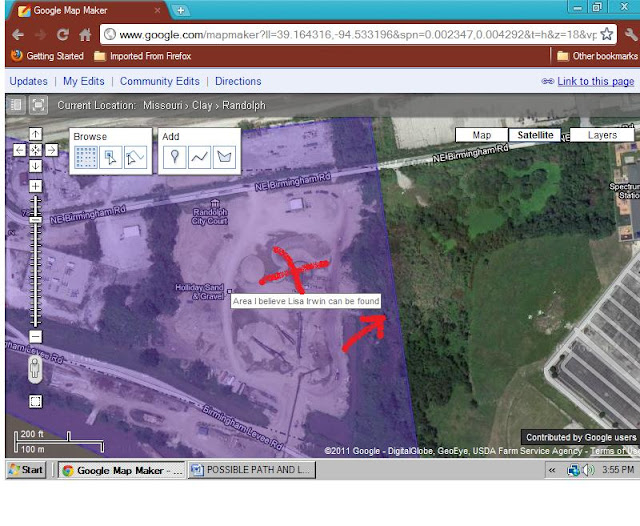Viewport: 640px width, 526px height.
Task: Open the Community Edits link
Action: (x=160, y=81)
